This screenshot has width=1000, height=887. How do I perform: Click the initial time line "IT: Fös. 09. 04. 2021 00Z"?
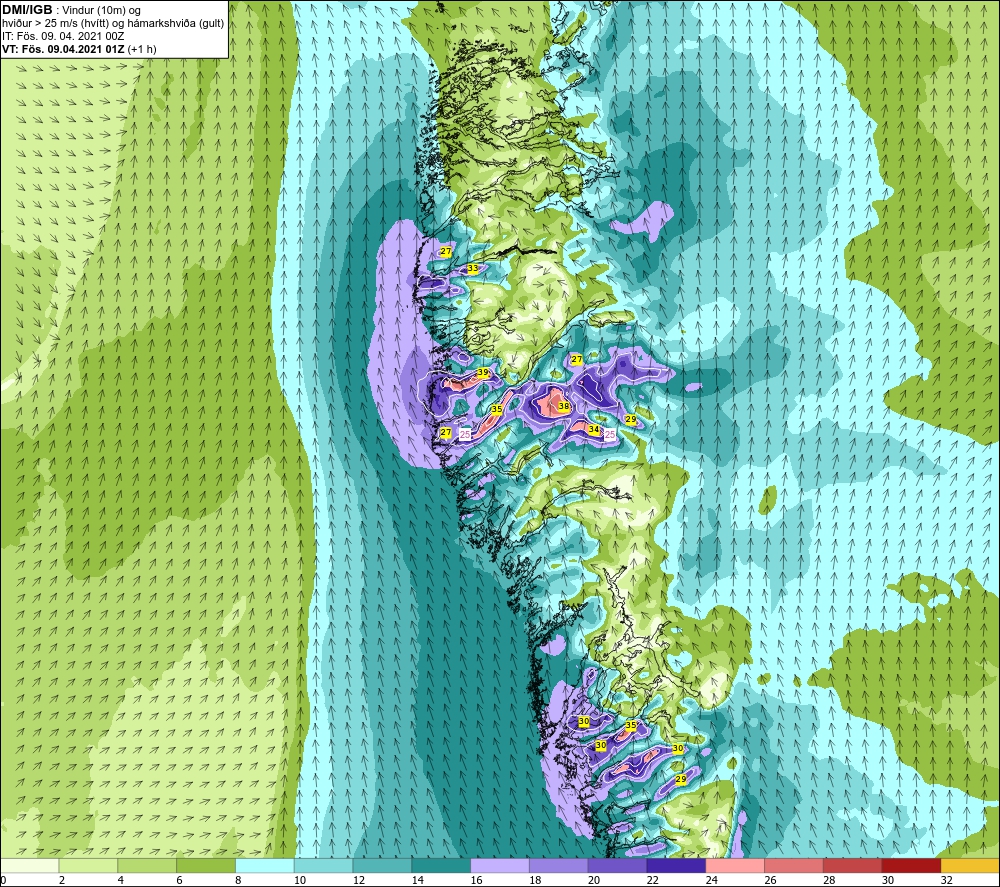click(x=63, y=36)
